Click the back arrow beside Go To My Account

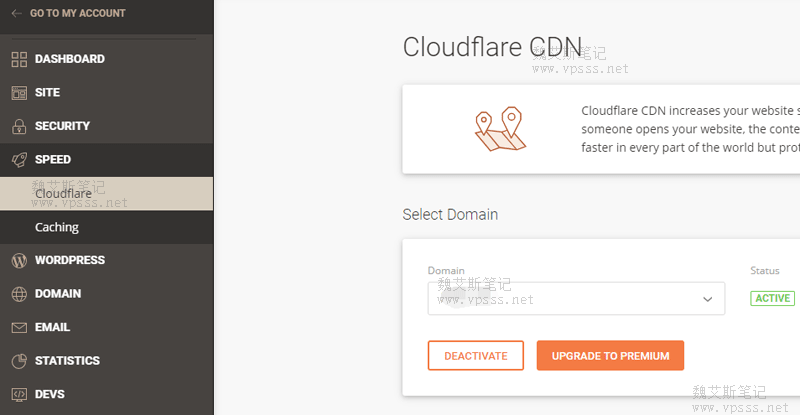17,13
